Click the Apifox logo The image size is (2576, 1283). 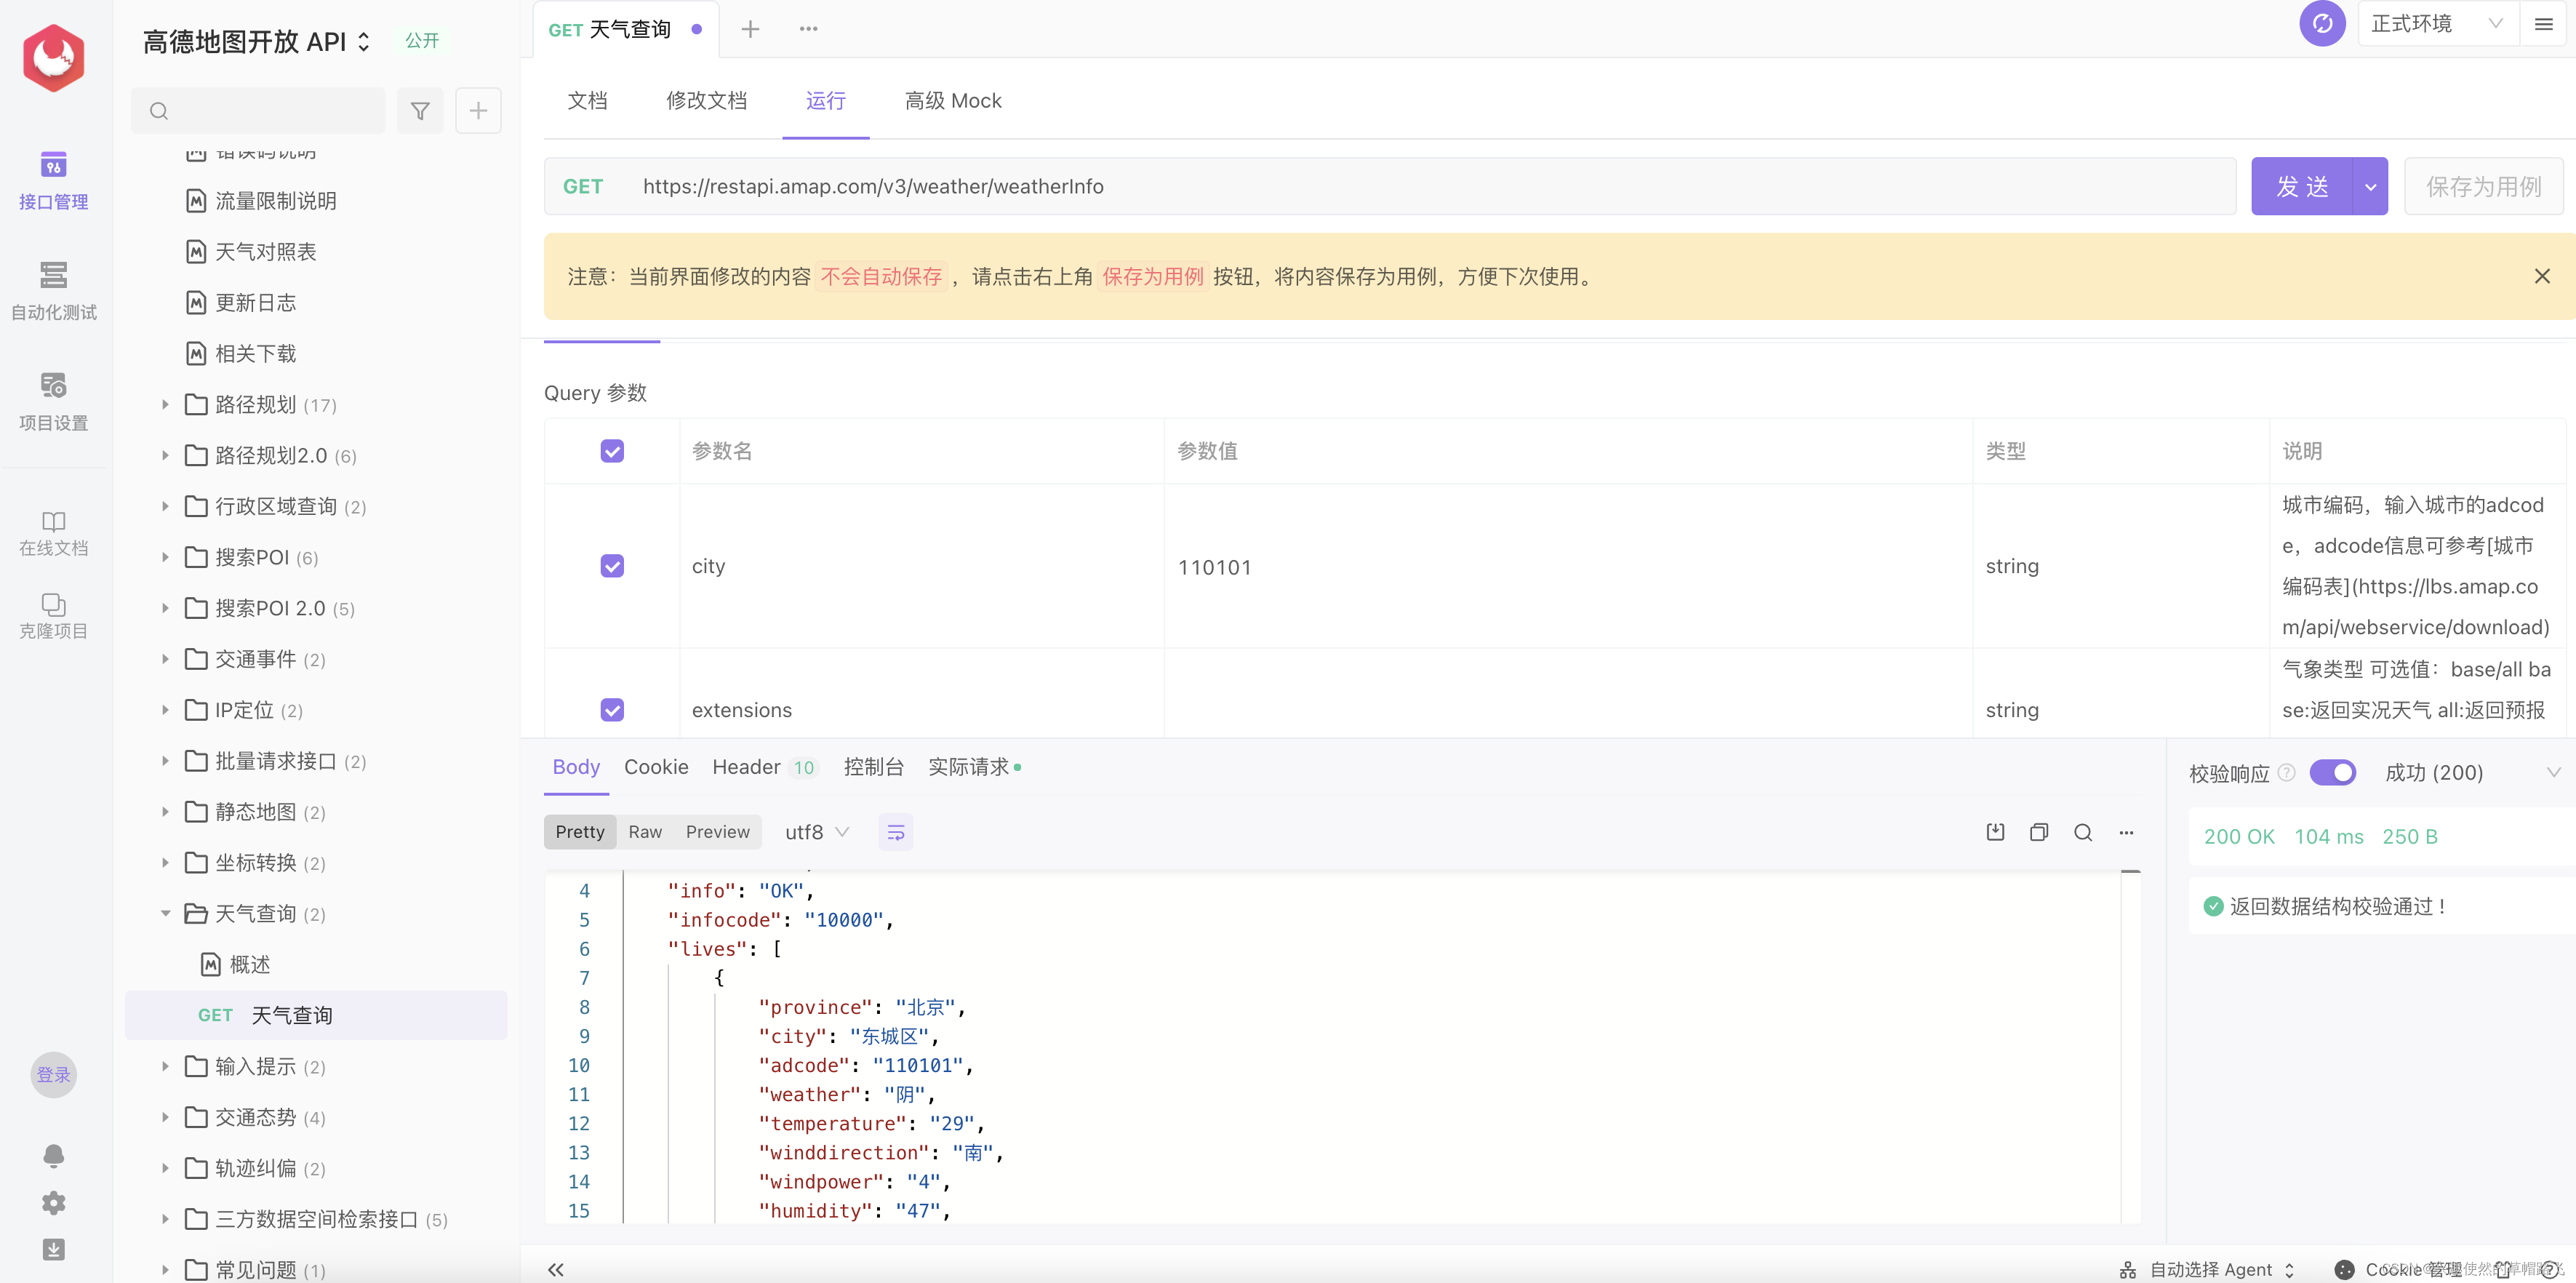pos(53,58)
